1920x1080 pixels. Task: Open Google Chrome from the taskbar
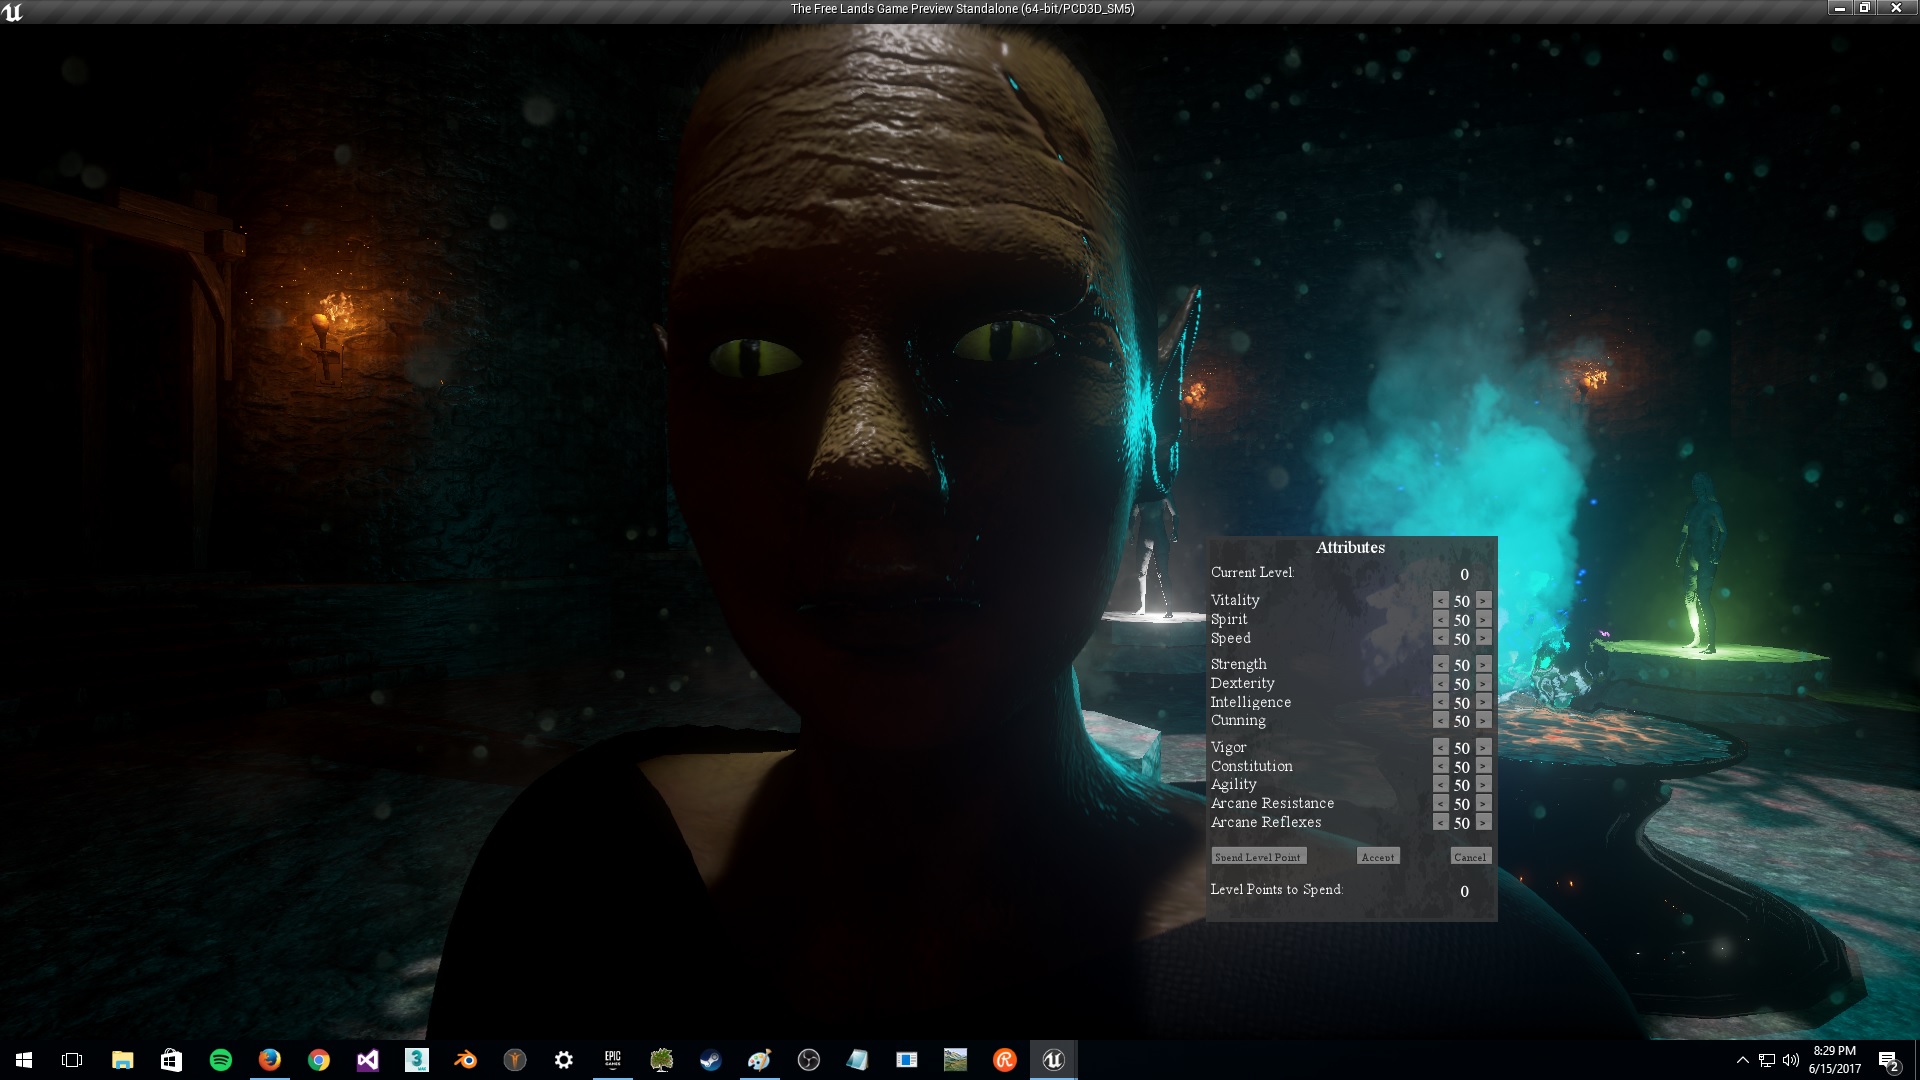point(318,1060)
